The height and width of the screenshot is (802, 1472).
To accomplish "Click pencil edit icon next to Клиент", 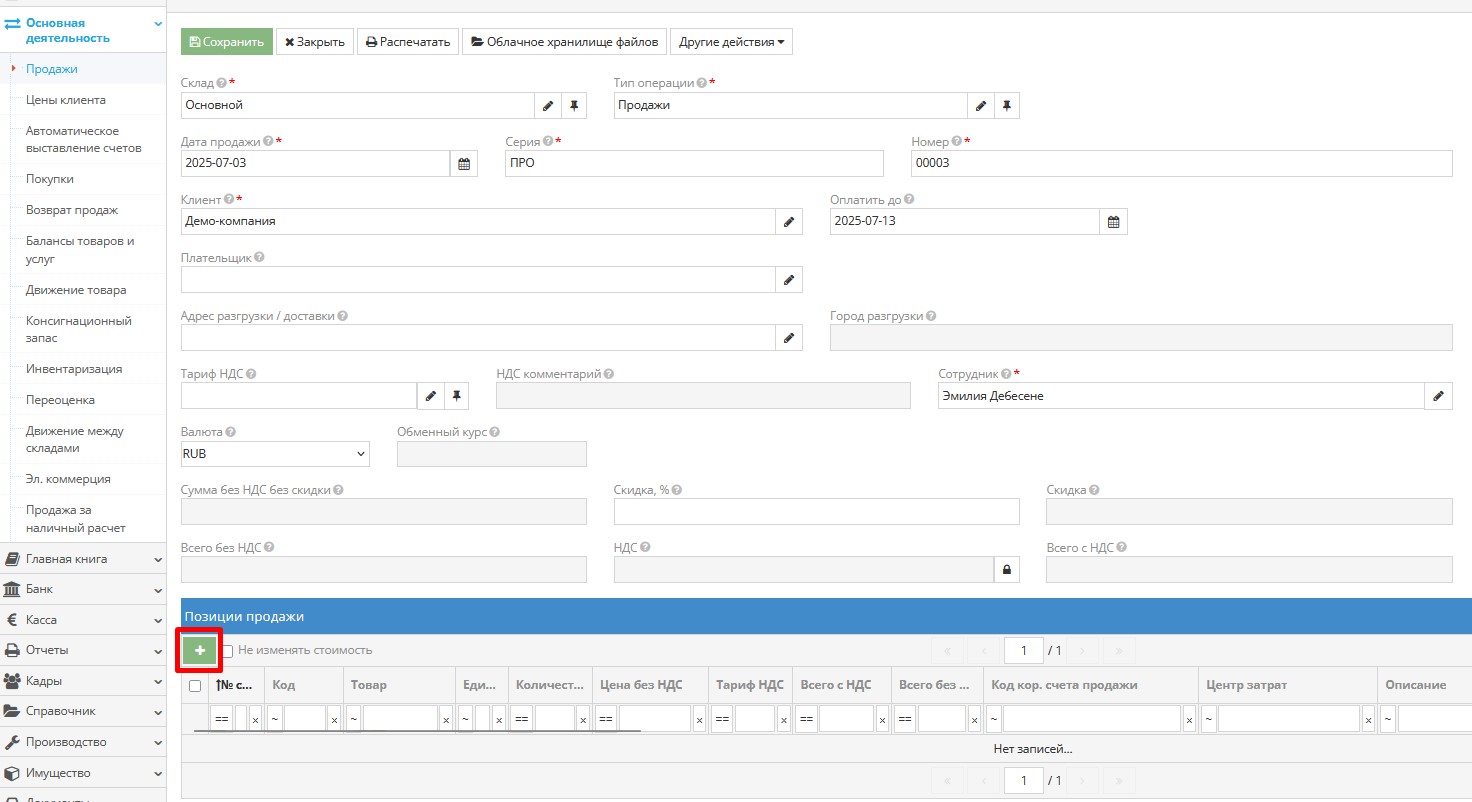I will point(789,221).
